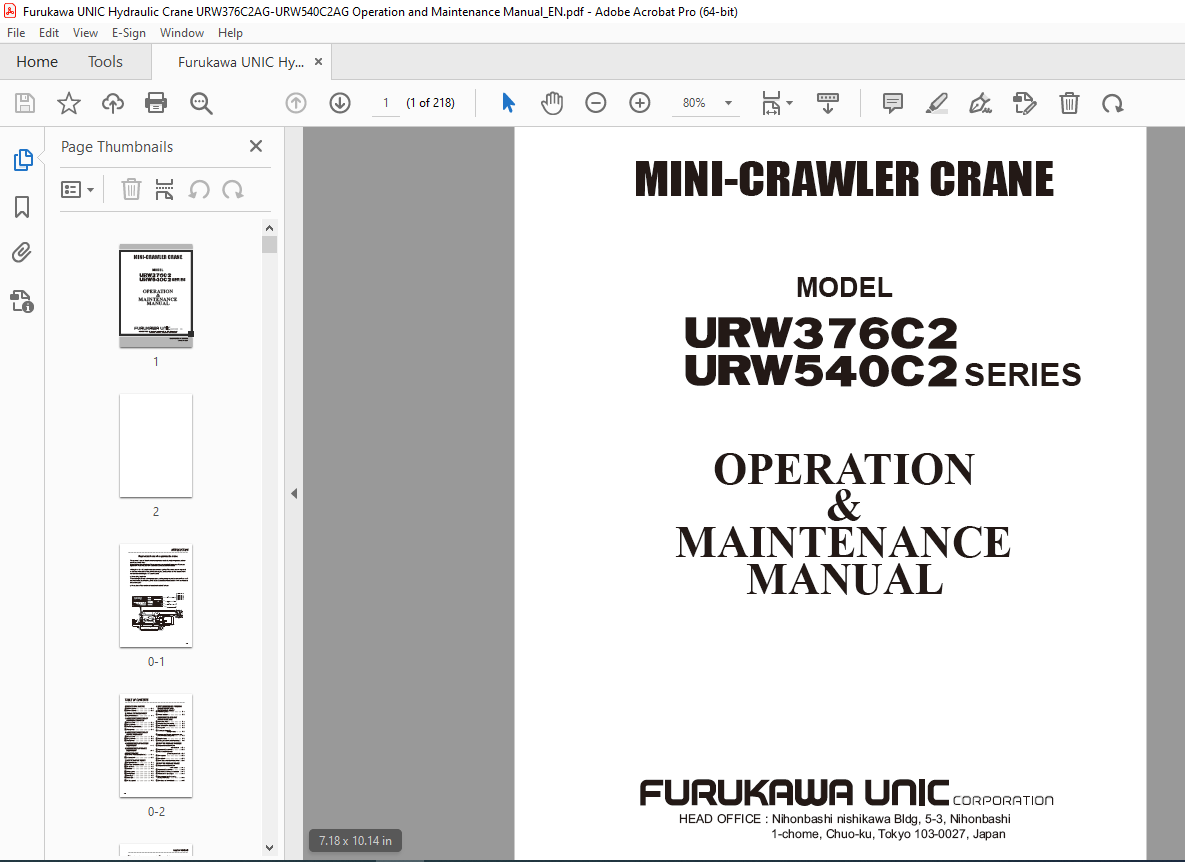This screenshot has width=1185, height=862.
Task: Select page 0-2 table of contents thumbnail
Action: tap(156, 746)
